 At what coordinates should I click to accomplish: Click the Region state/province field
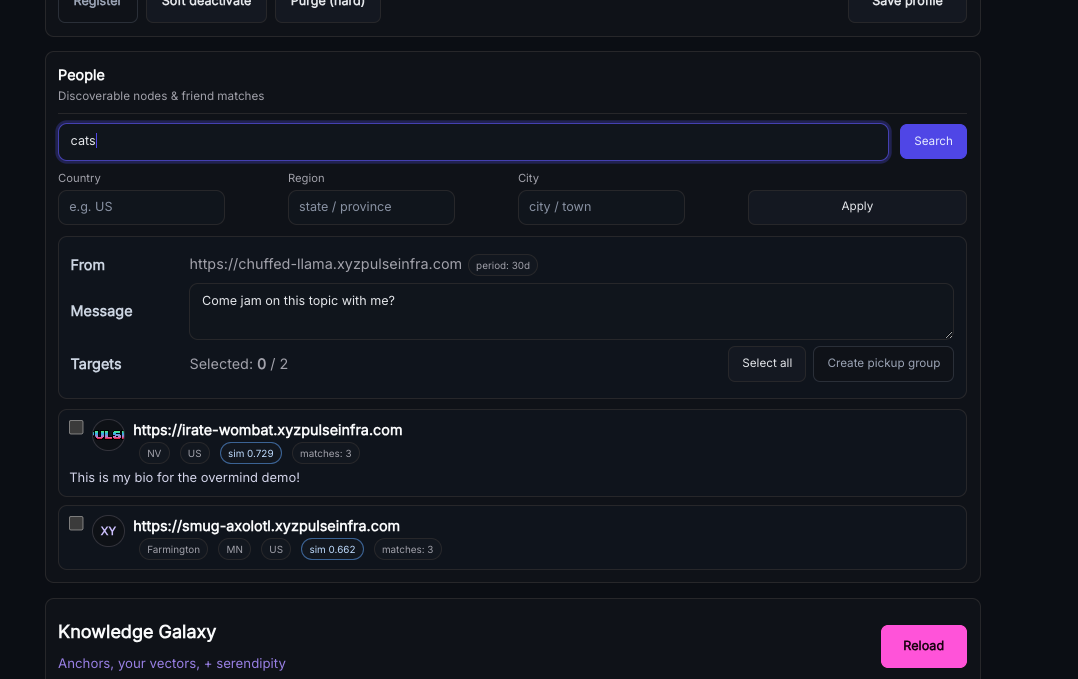371,207
